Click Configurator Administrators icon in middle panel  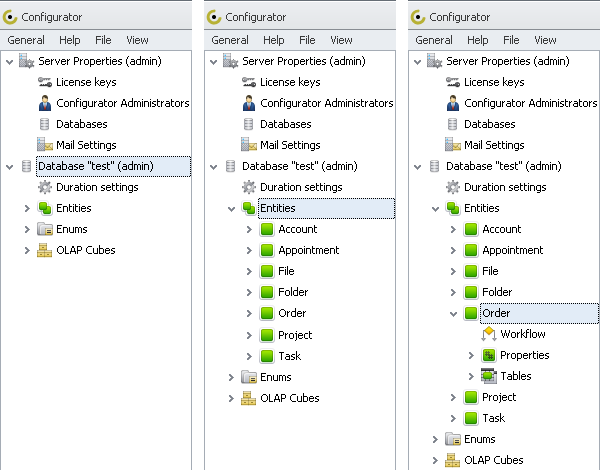[x=249, y=103]
